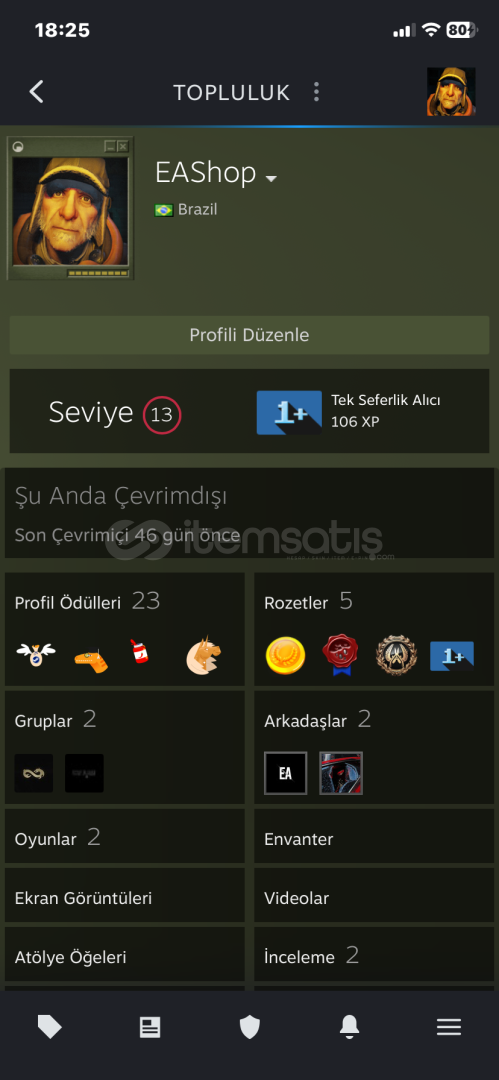Open the Seviye 13 level circle
Image resolution: width=499 pixels, height=1080 pixels.
[162, 415]
